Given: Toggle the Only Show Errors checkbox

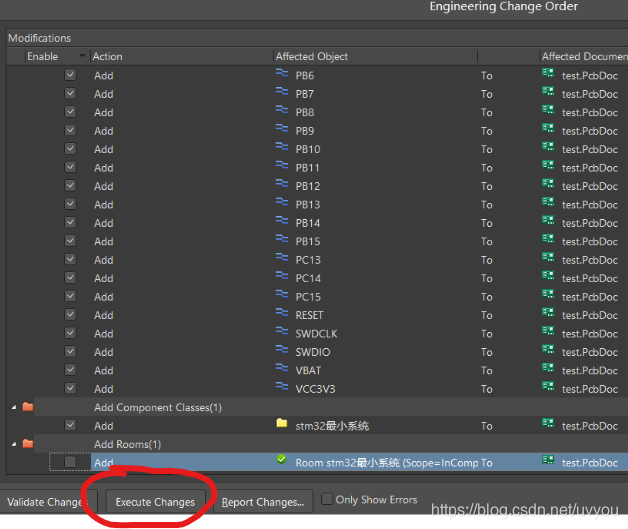Looking at the screenshot, I should pyautogui.click(x=326, y=500).
